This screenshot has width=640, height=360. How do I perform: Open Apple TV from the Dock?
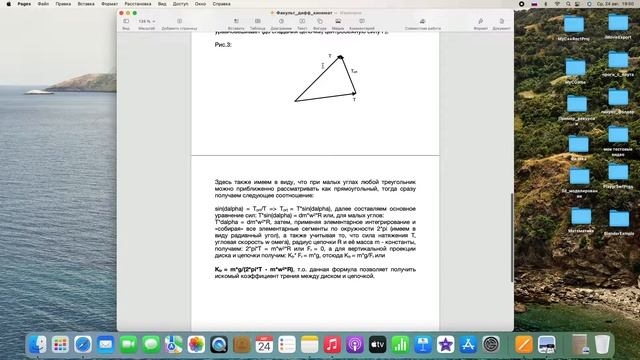(x=378, y=344)
